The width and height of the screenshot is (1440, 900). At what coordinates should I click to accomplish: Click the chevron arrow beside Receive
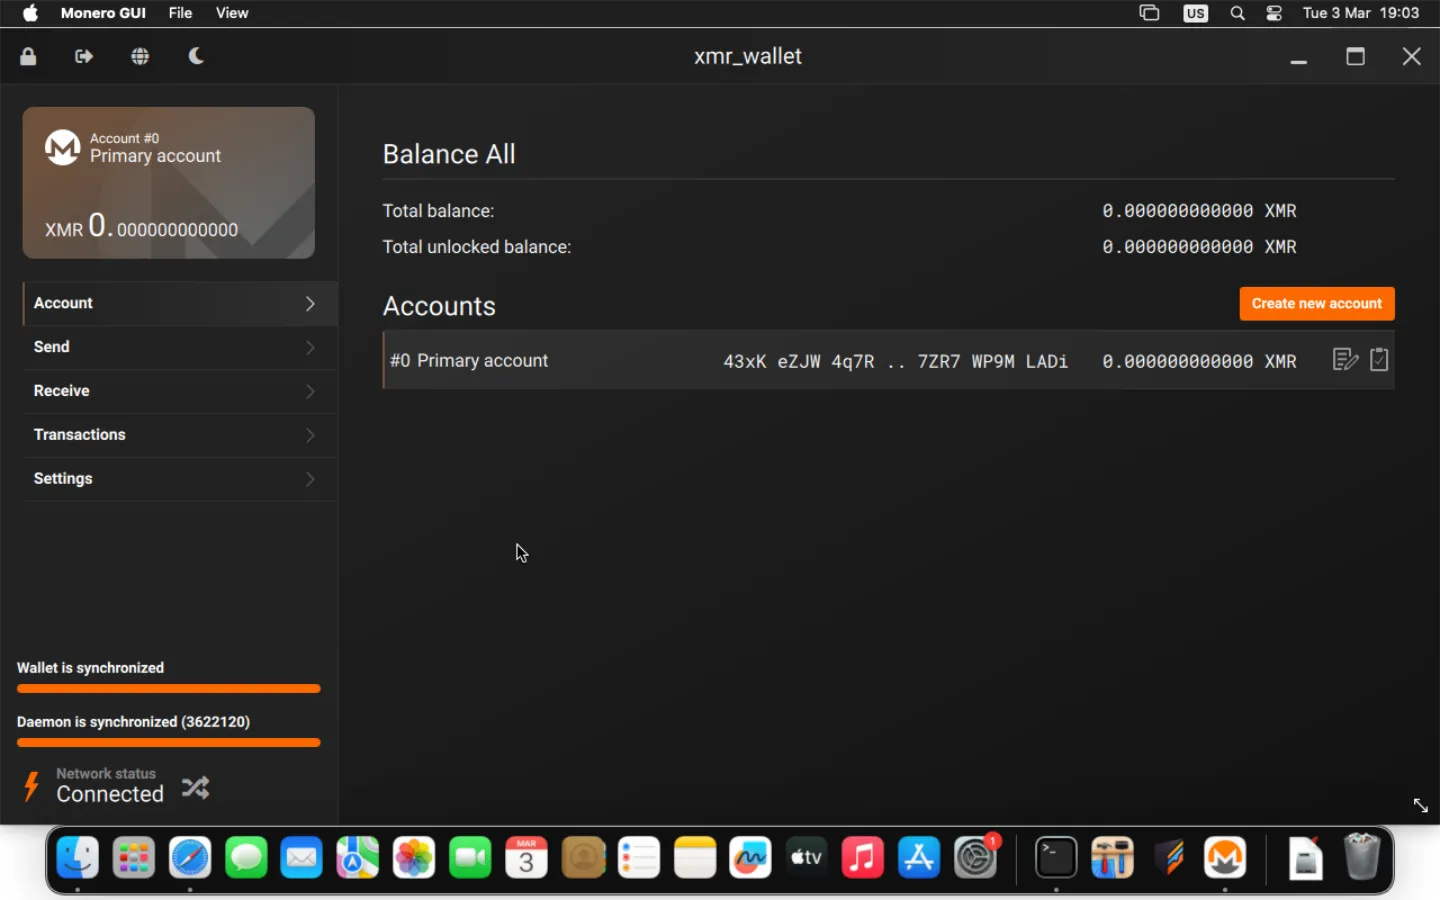pos(310,391)
